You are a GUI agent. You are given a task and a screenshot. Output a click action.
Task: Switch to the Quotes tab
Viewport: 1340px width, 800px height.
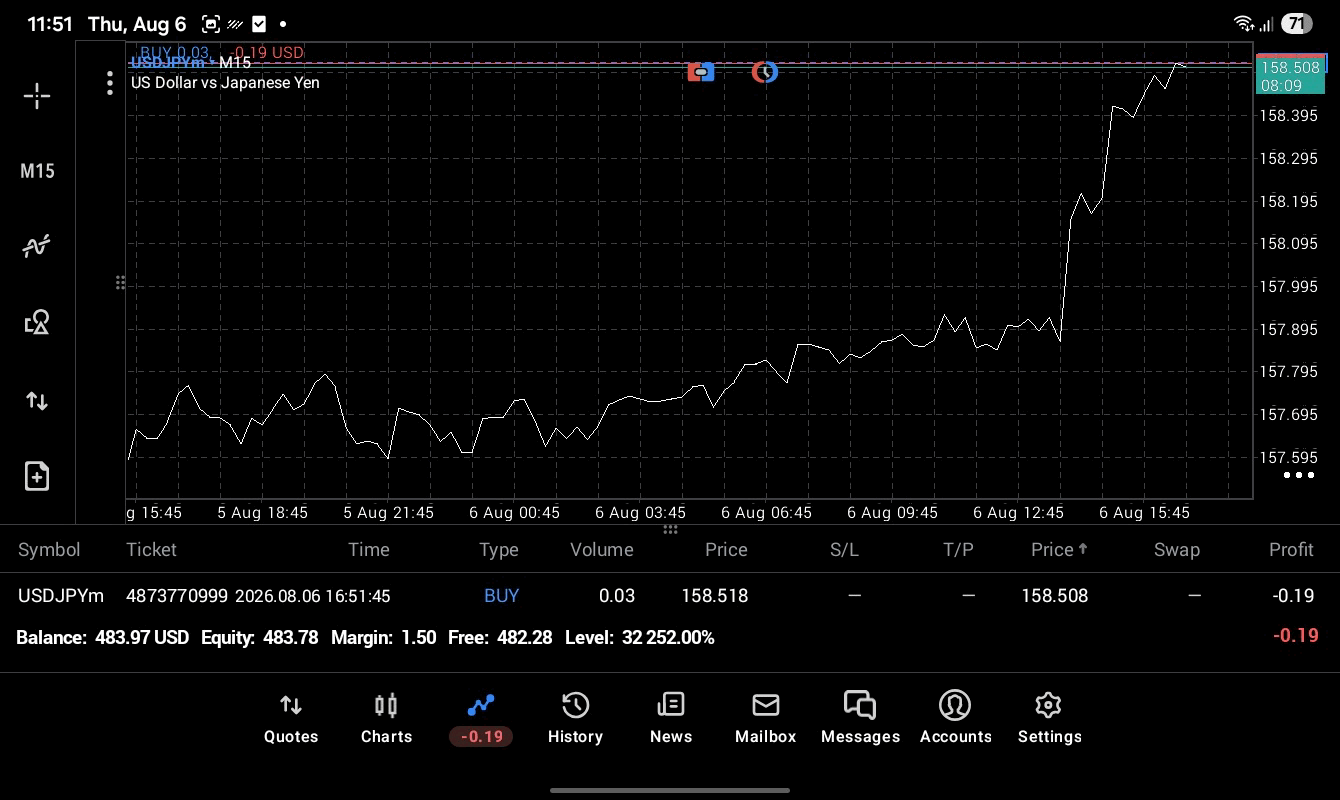291,719
